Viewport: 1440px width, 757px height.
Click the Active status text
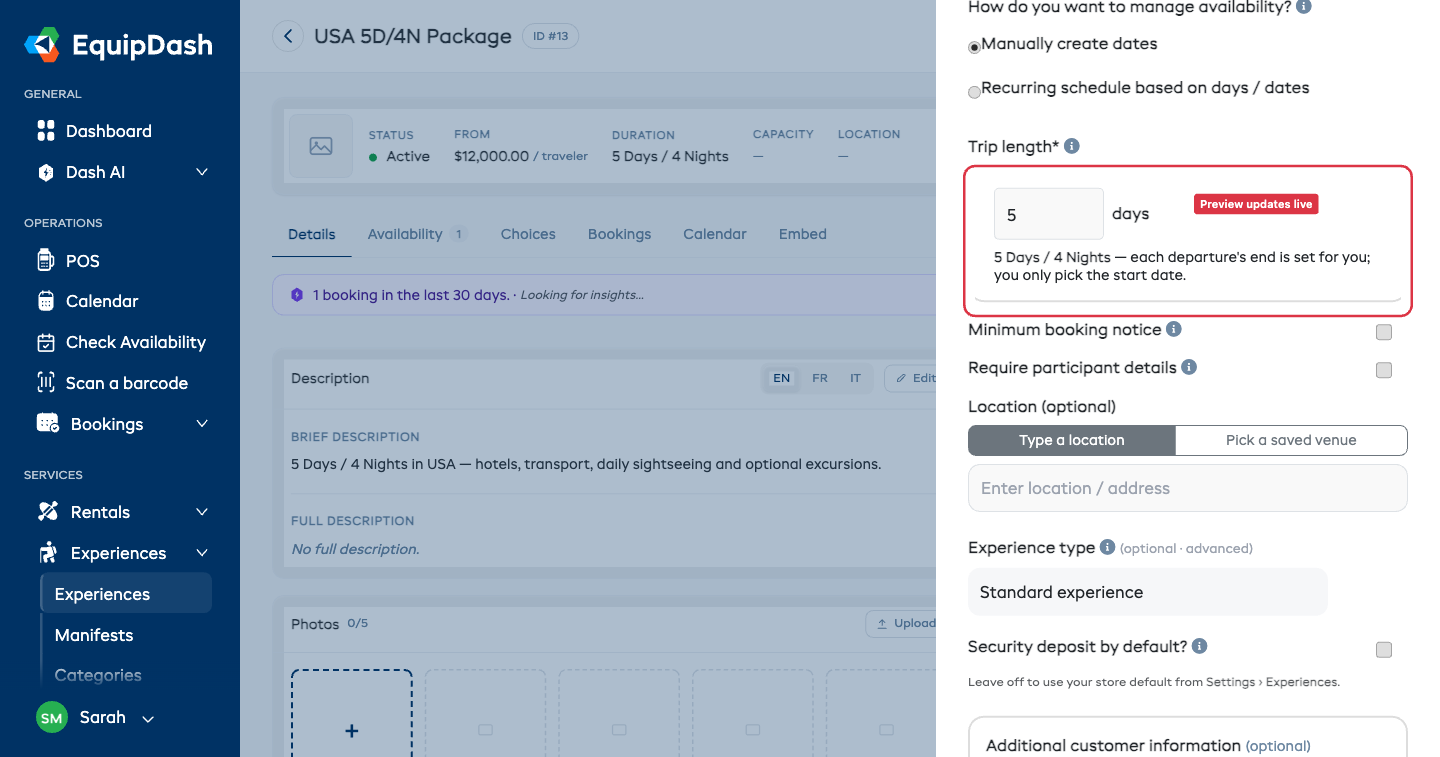tap(408, 156)
